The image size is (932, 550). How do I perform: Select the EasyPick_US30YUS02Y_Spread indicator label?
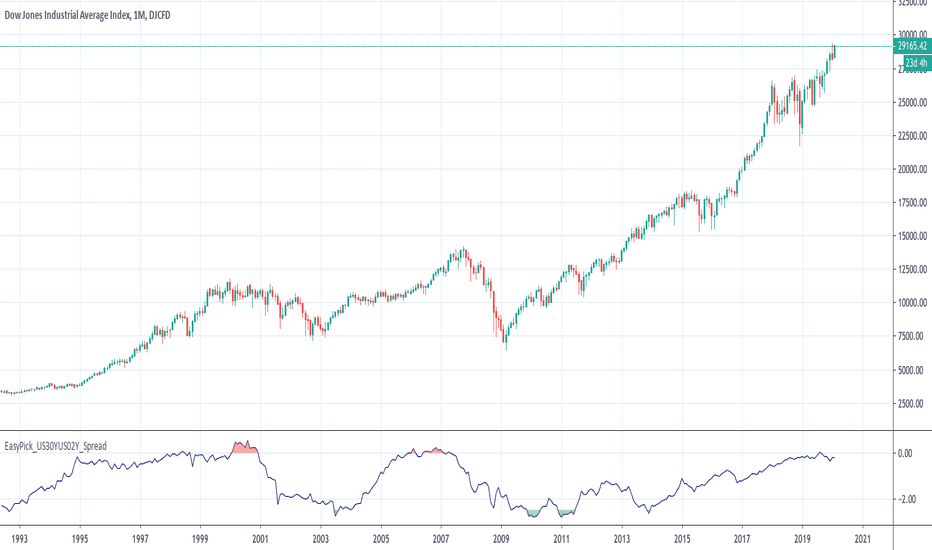[x=56, y=446]
